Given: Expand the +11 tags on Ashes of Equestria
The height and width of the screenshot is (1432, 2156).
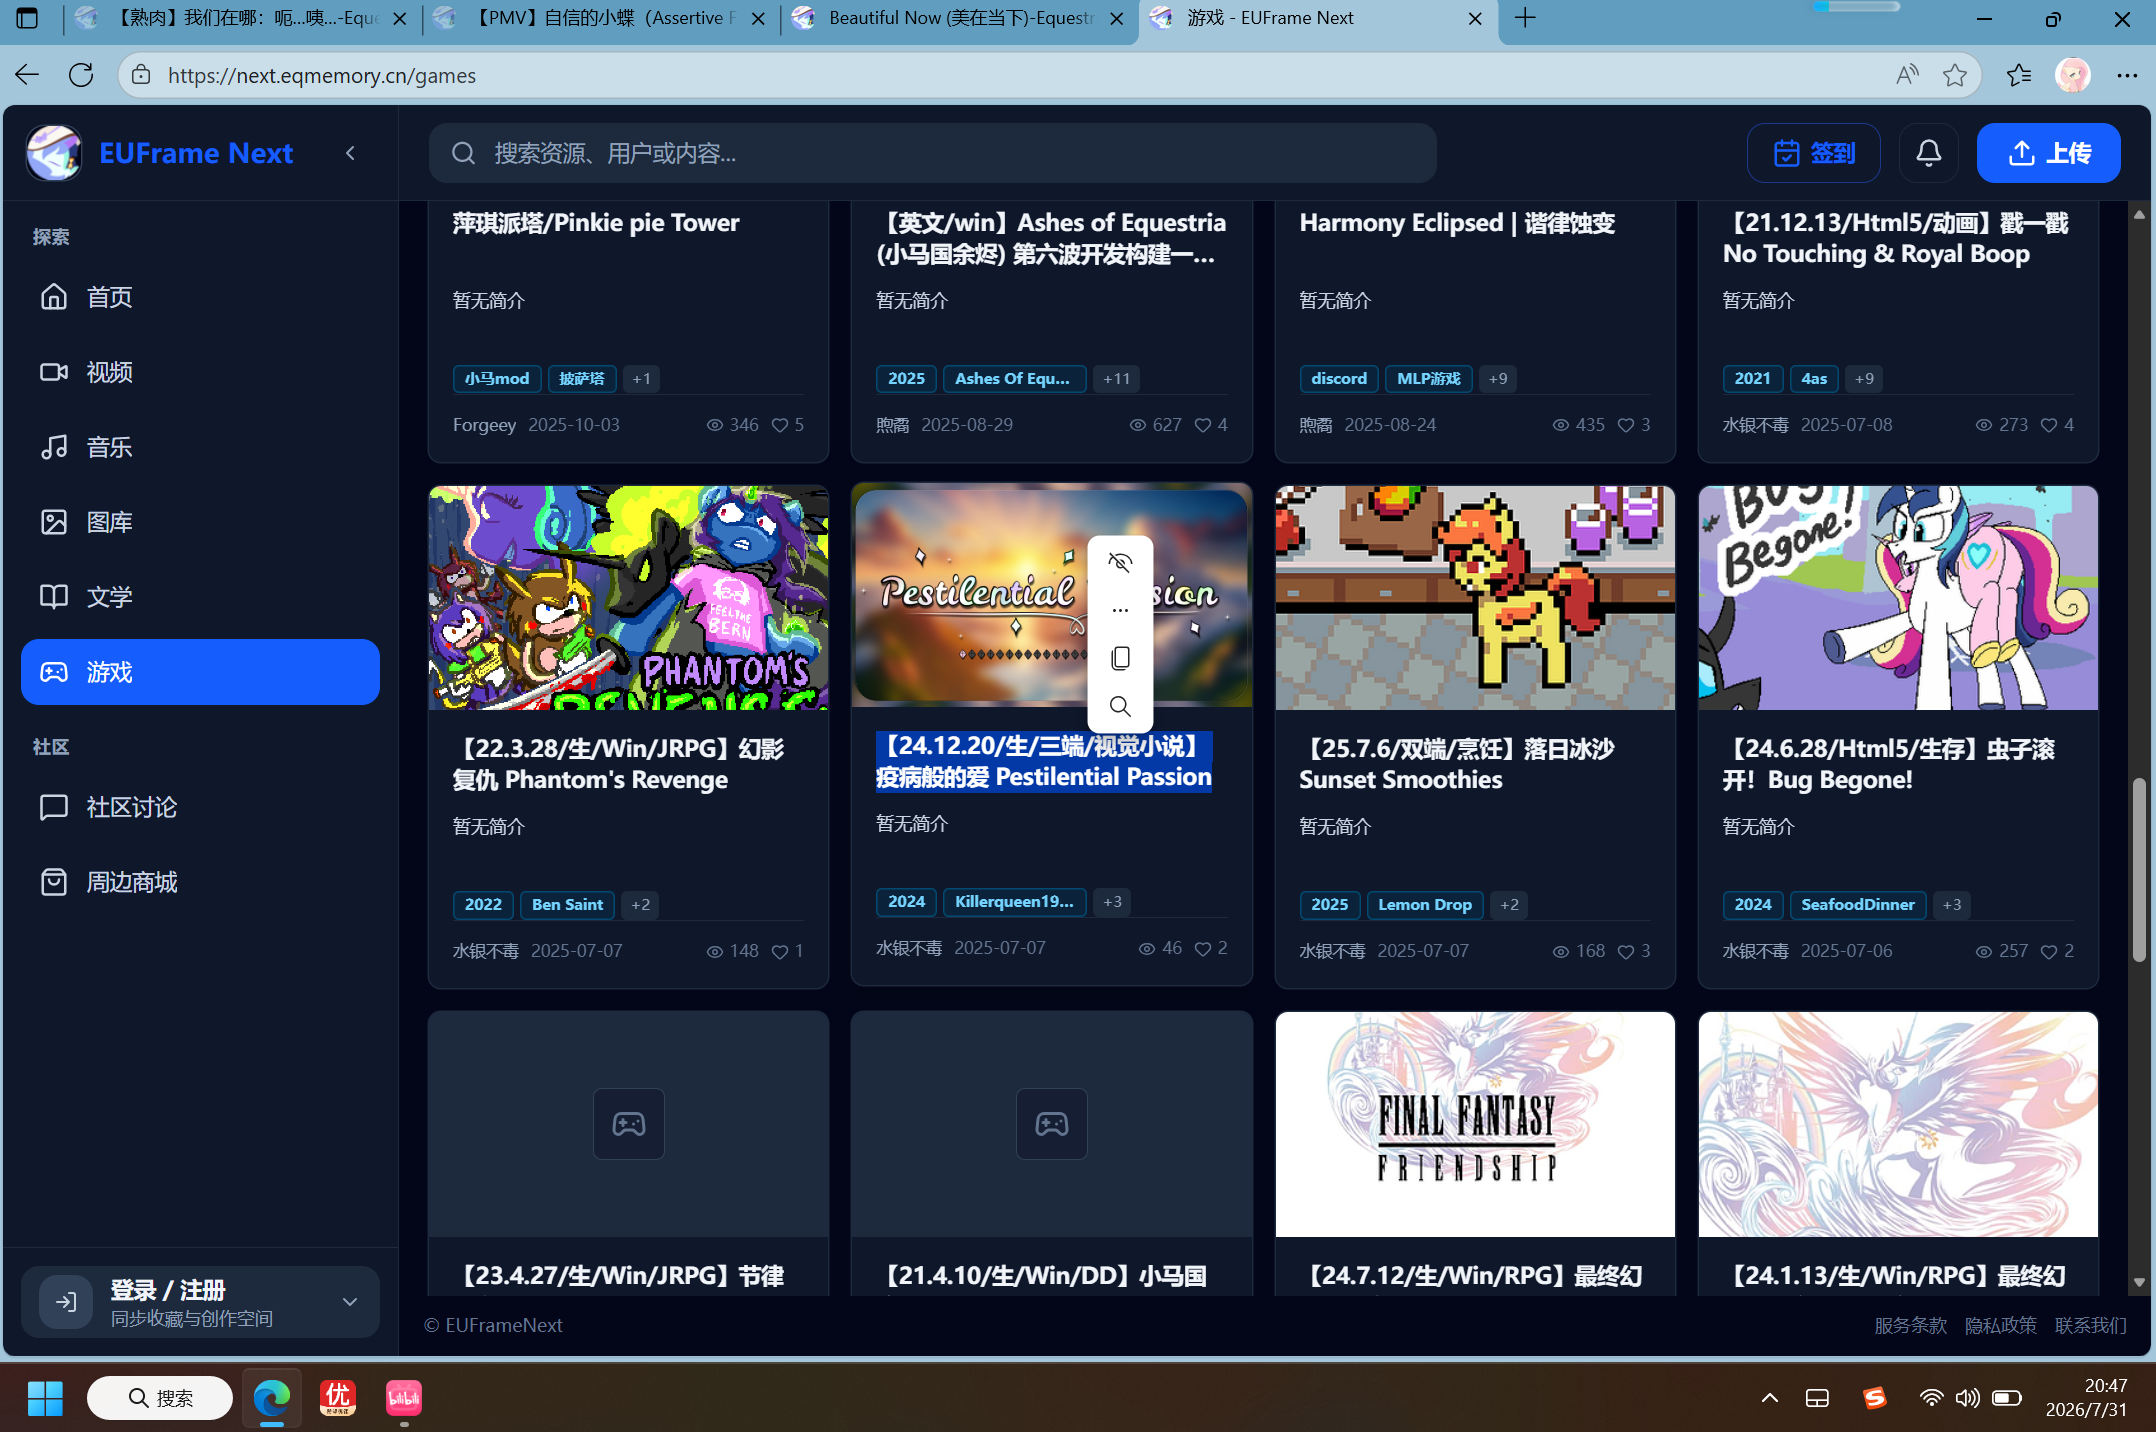Looking at the screenshot, I should coord(1116,379).
